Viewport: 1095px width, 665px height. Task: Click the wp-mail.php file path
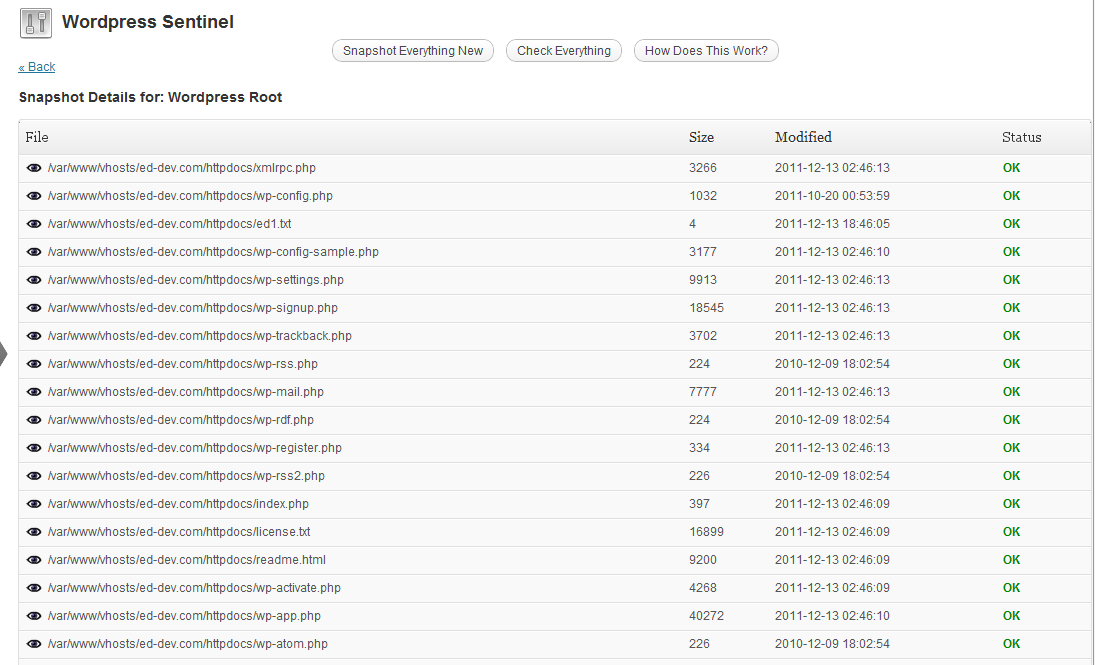[x=186, y=392]
